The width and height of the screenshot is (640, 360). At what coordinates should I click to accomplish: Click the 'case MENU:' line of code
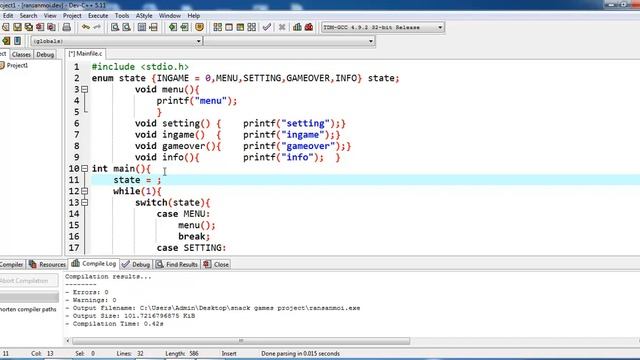(183, 214)
